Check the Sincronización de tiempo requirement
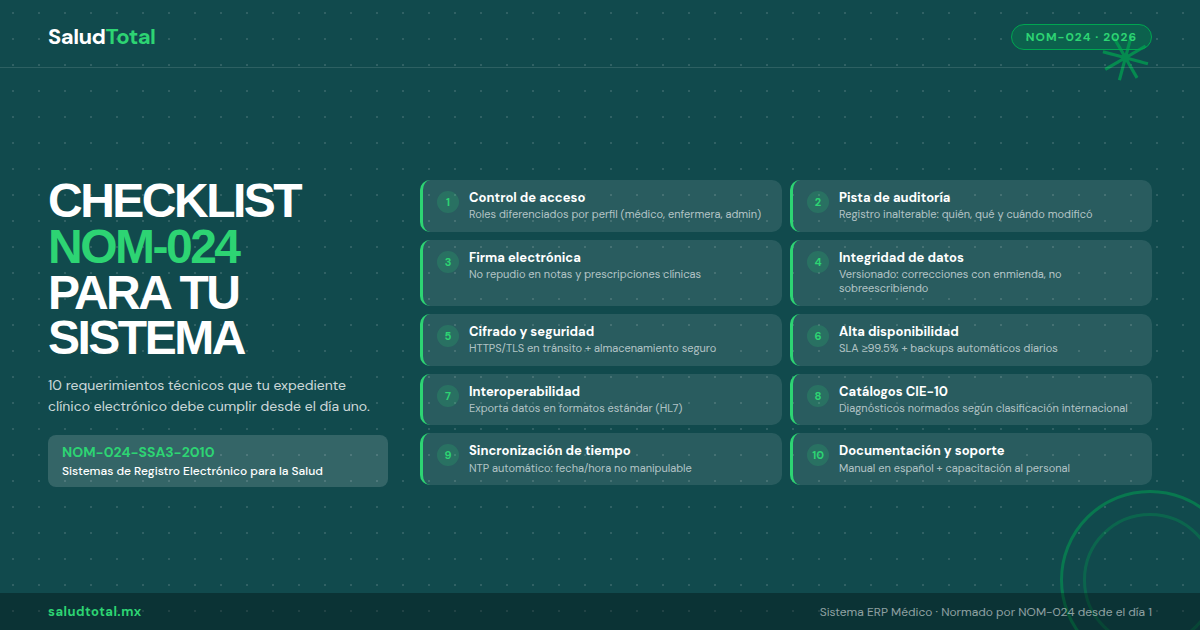 click(600, 458)
